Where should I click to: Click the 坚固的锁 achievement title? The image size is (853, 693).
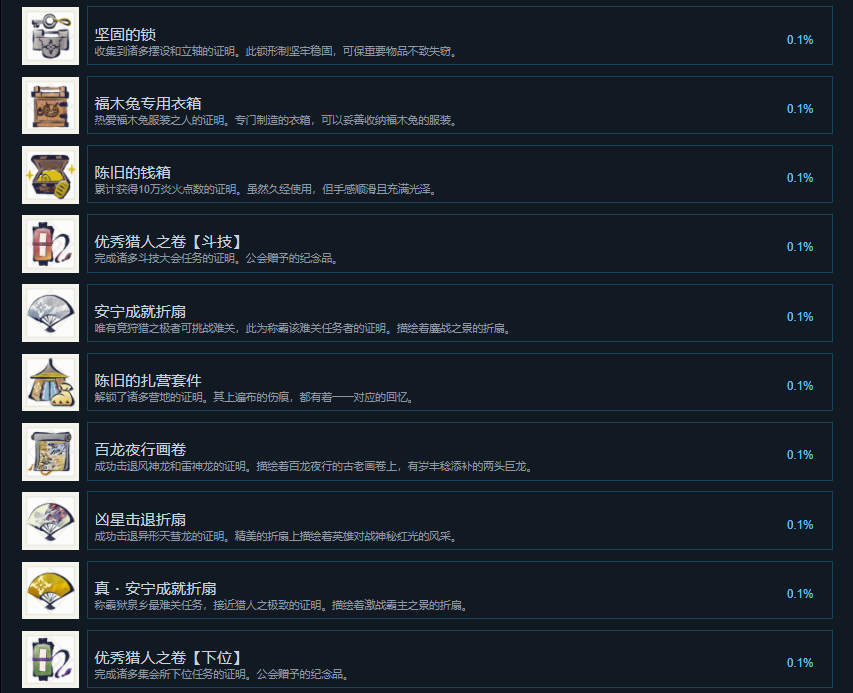(x=125, y=34)
